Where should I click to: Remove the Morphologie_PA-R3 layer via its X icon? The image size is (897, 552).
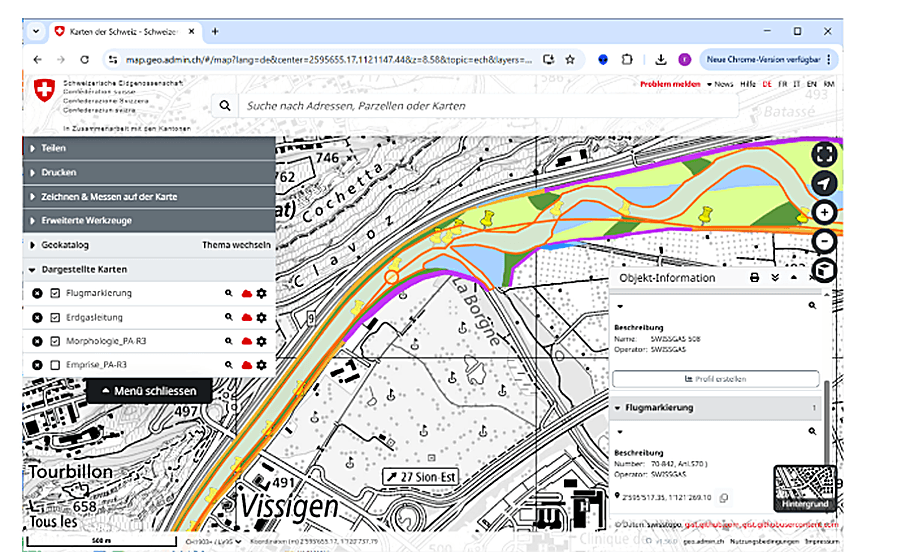[x=37, y=341]
